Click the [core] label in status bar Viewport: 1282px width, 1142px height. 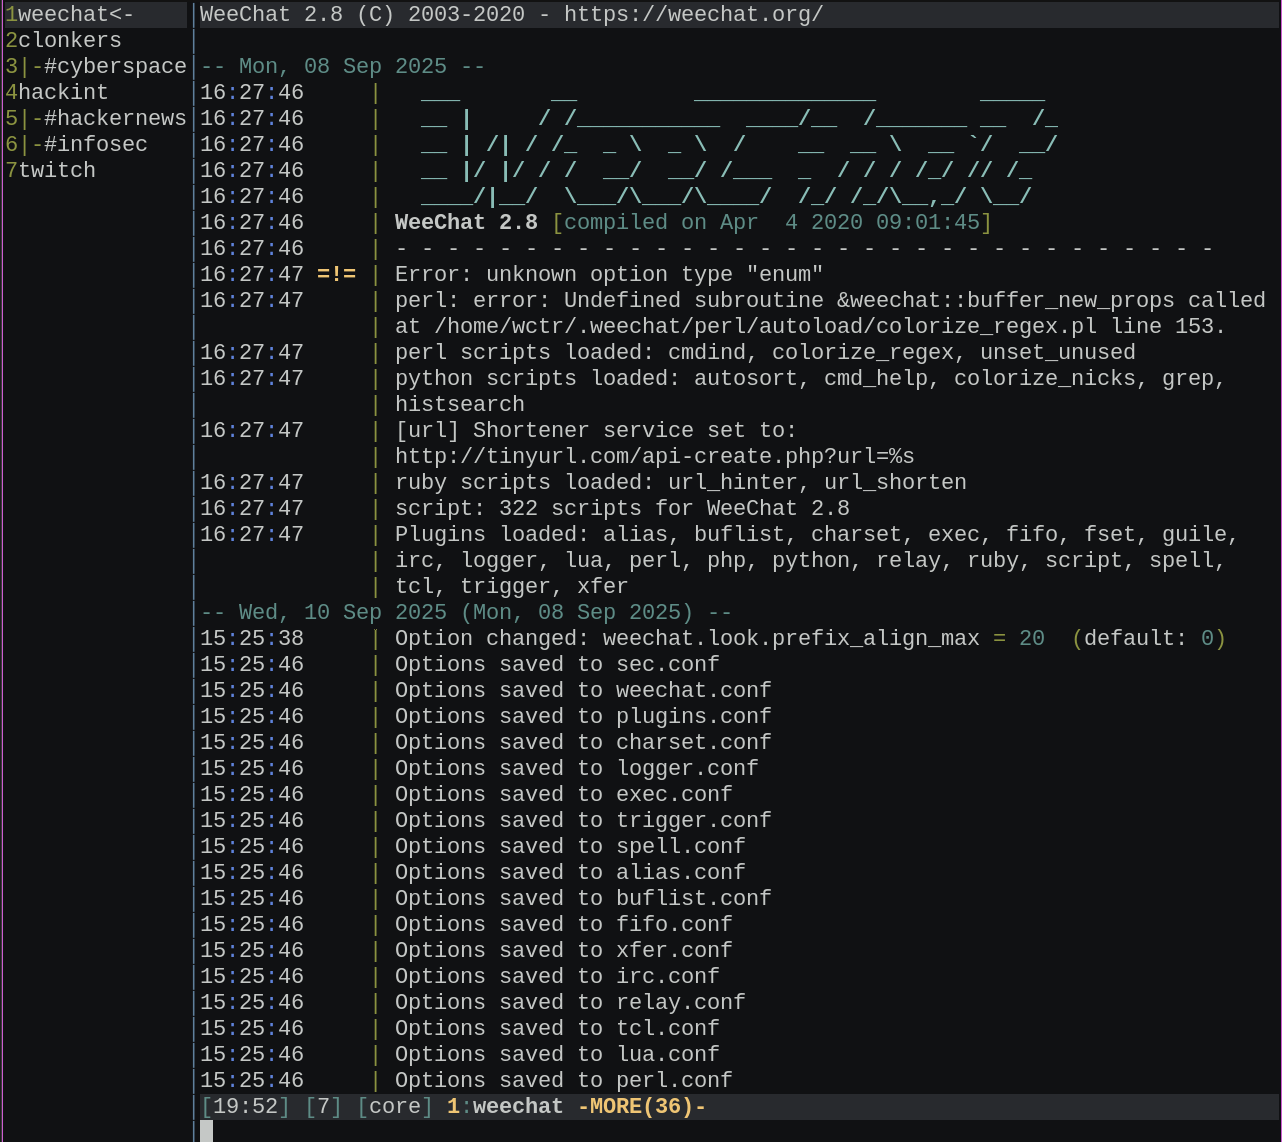point(394,1106)
